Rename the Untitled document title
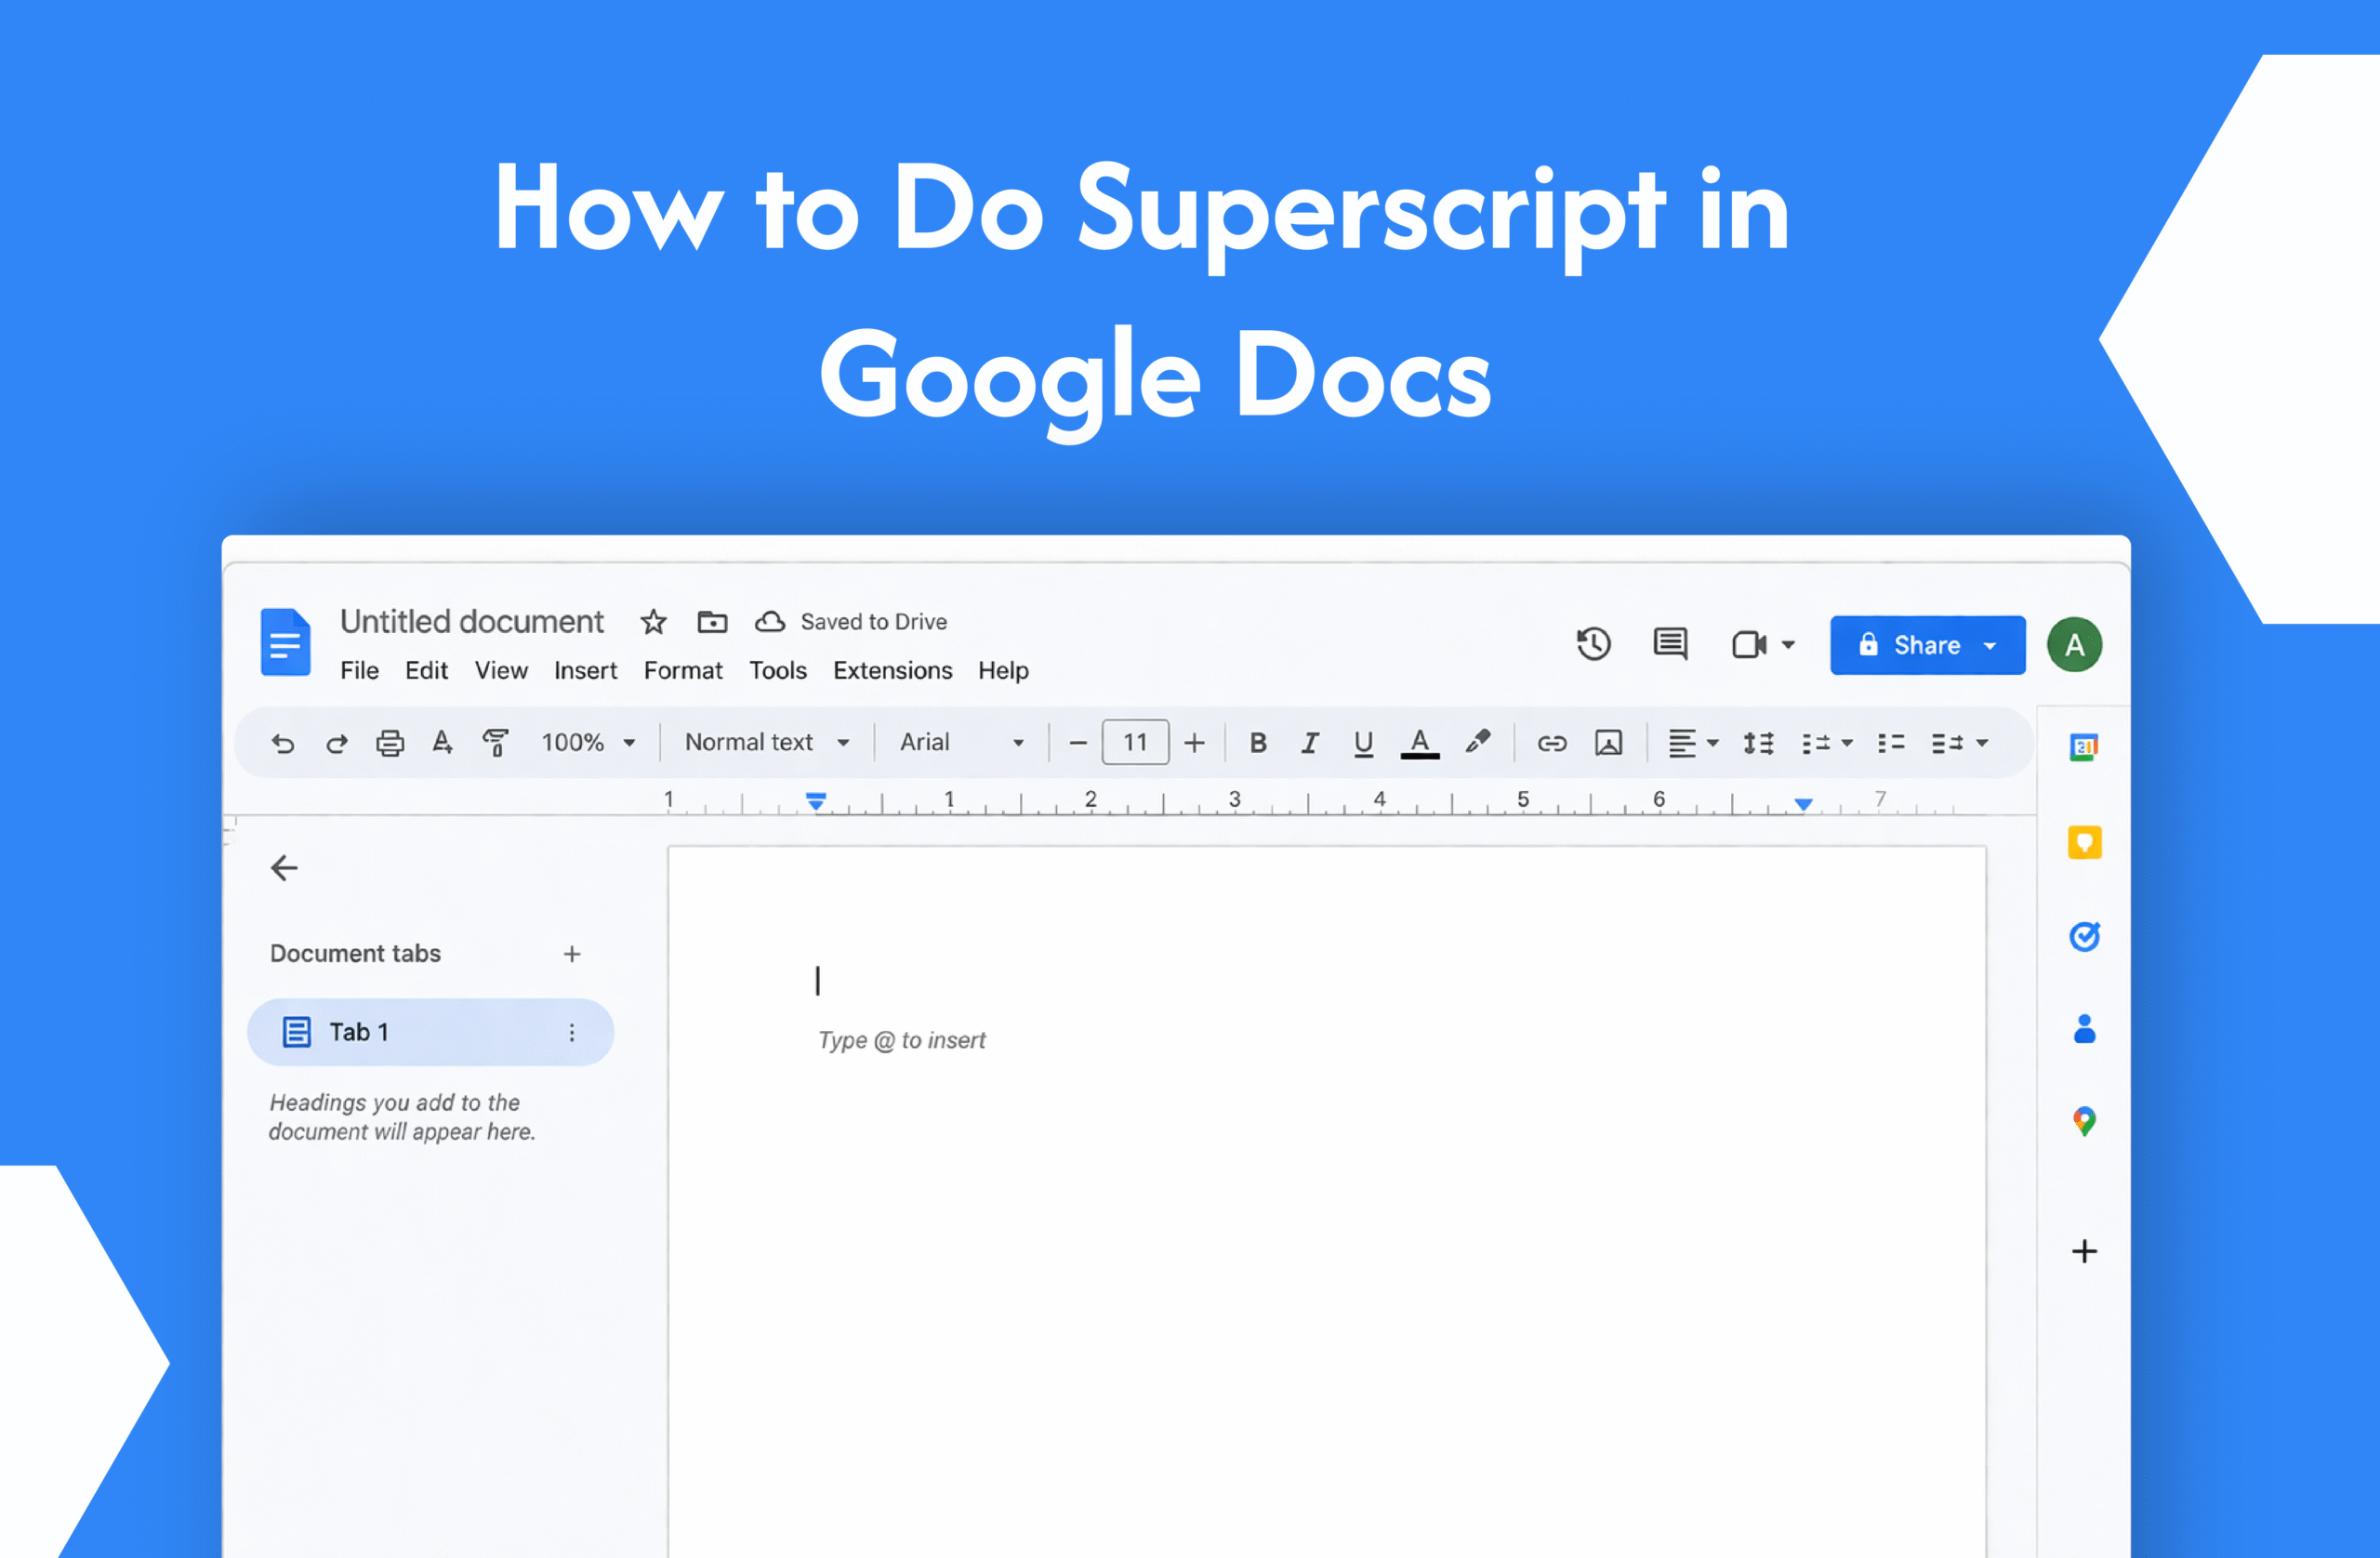2380x1558 pixels. [x=471, y=622]
